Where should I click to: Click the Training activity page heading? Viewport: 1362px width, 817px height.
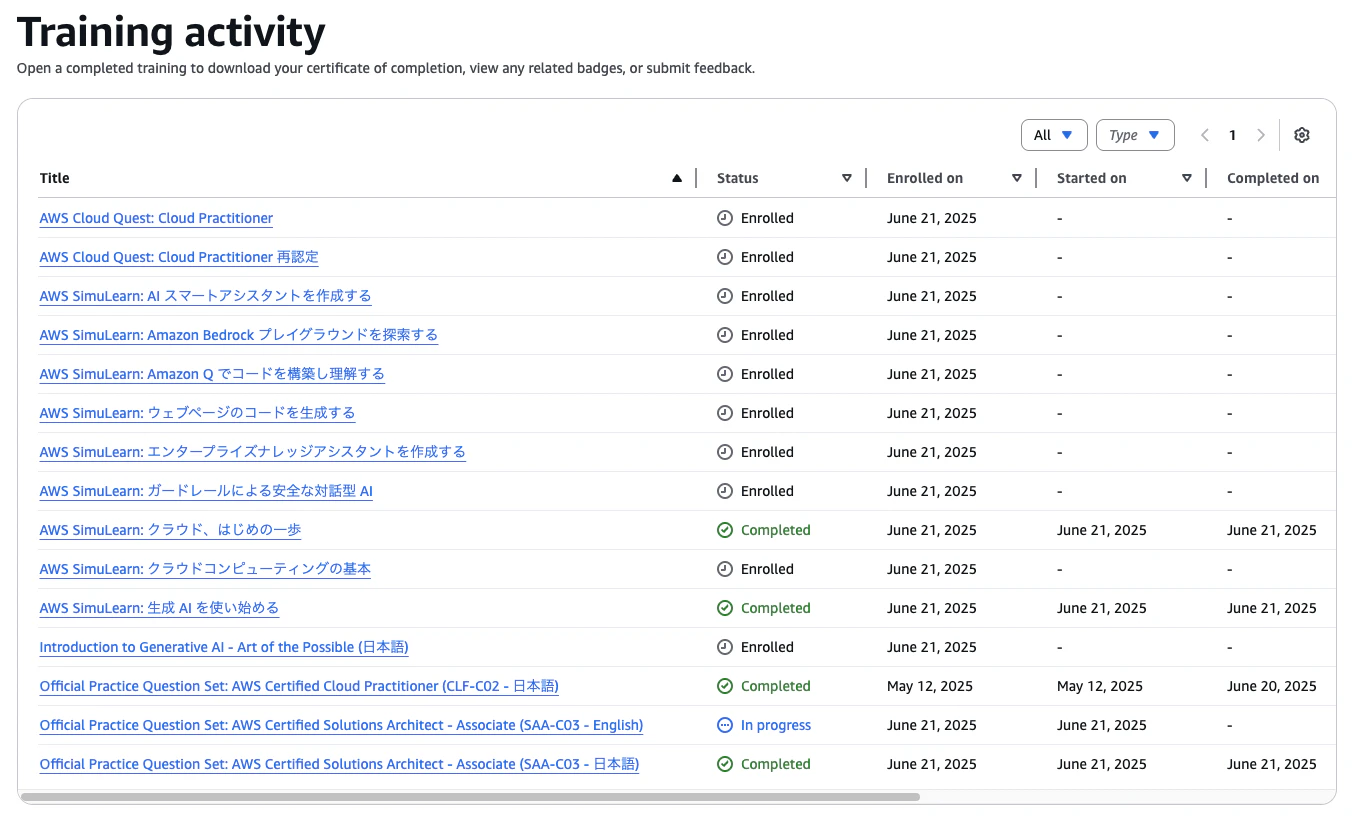tap(171, 33)
